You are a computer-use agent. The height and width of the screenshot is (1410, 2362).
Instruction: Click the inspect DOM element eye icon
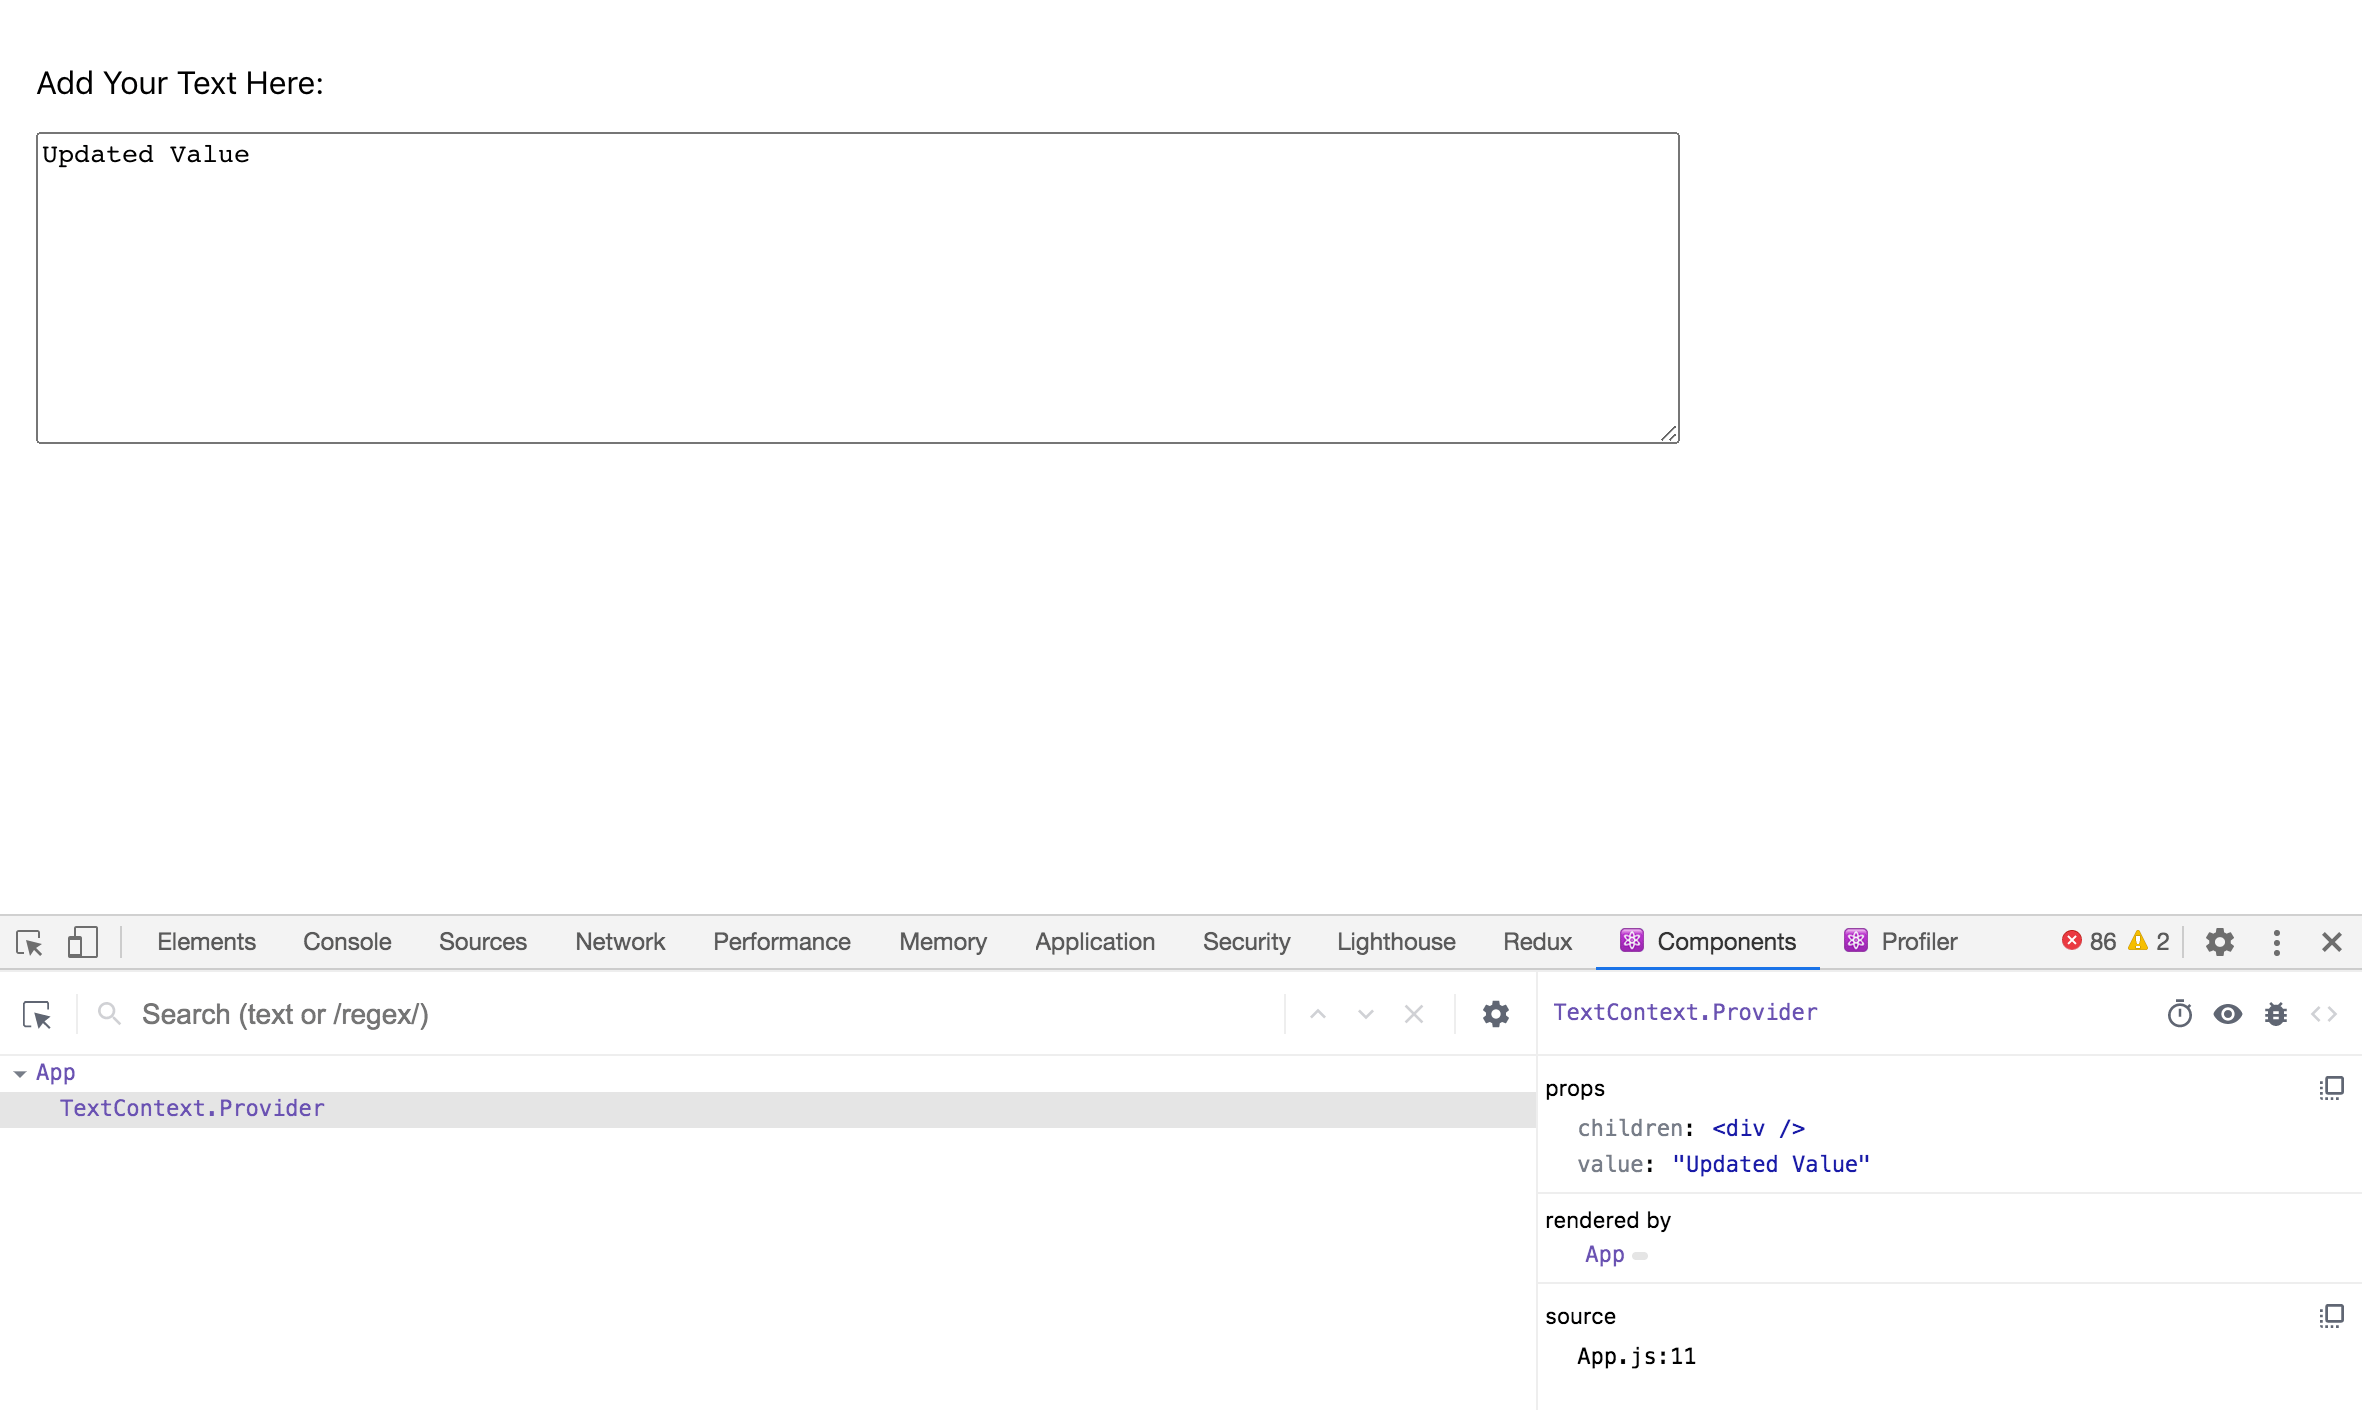click(2227, 1014)
